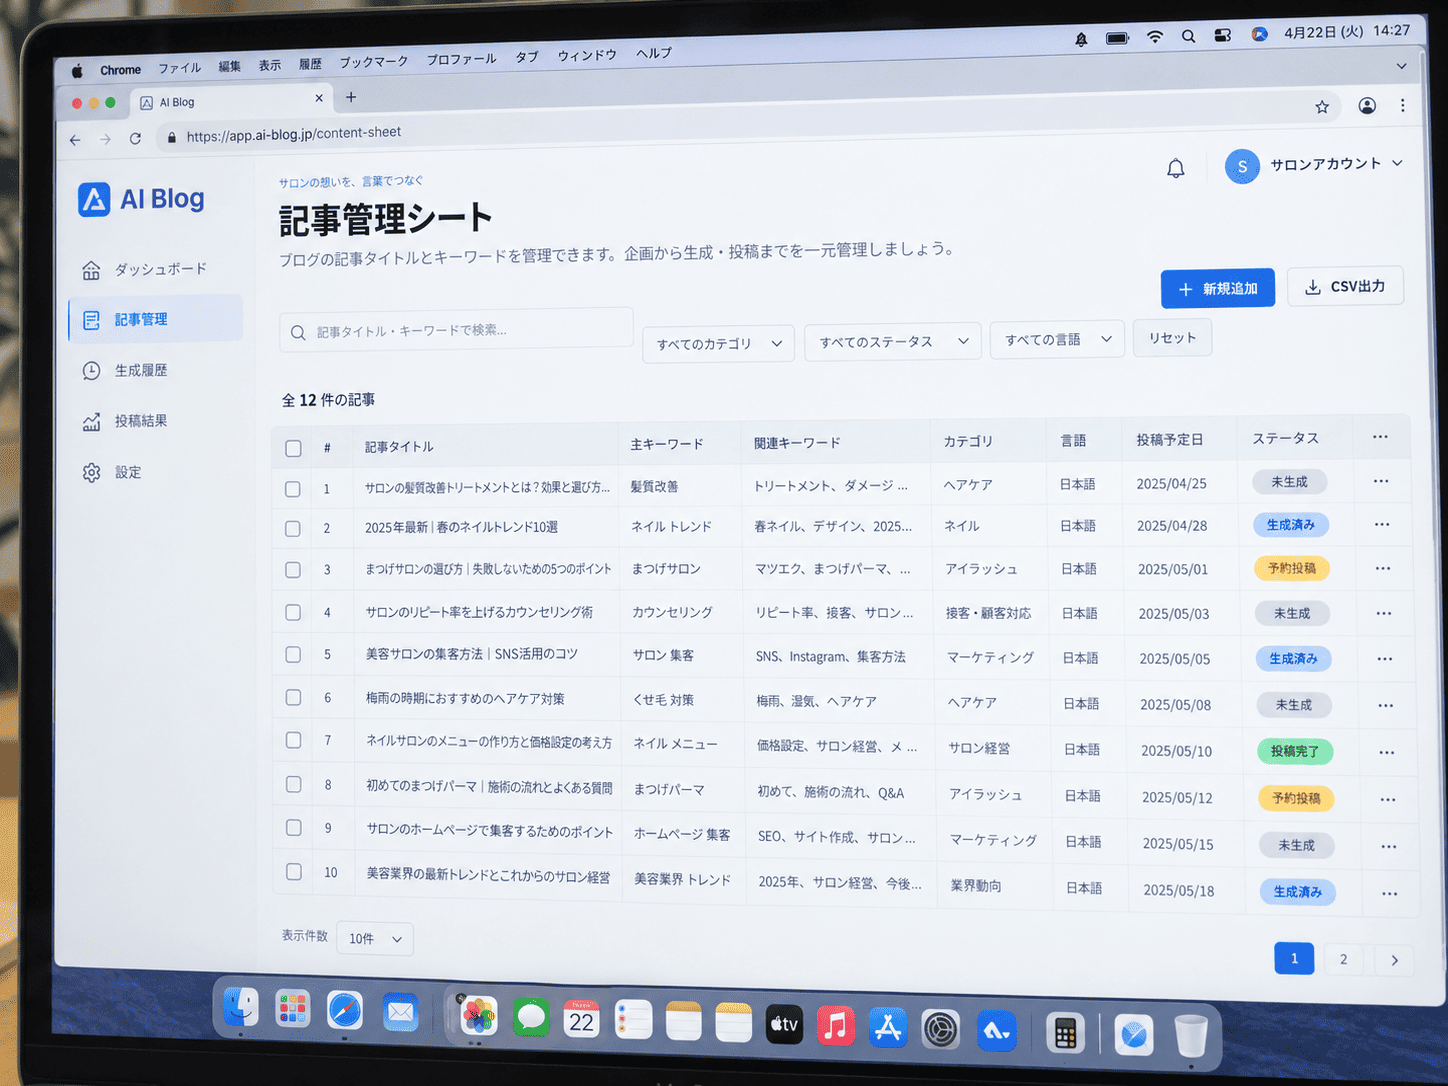Open サロンの髪質改善トリートメント article title

(487, 488)
